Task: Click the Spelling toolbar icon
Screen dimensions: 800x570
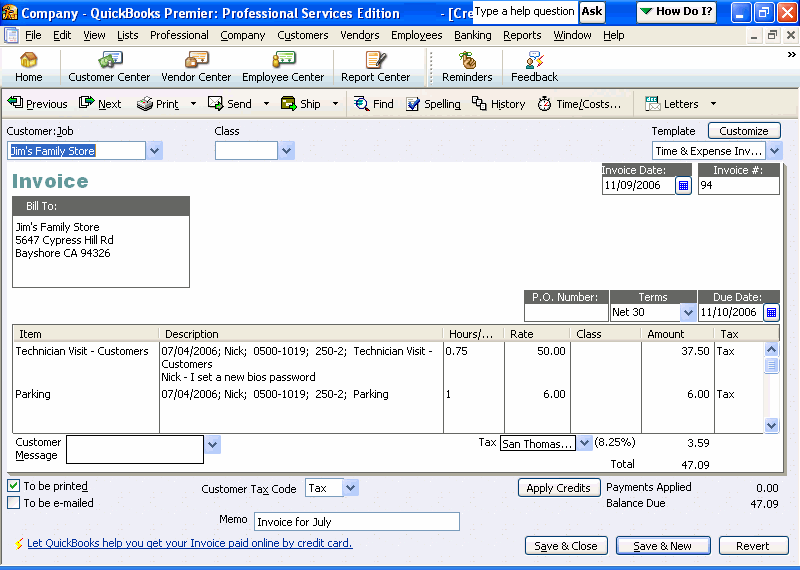Action: (x=432, y=104)
